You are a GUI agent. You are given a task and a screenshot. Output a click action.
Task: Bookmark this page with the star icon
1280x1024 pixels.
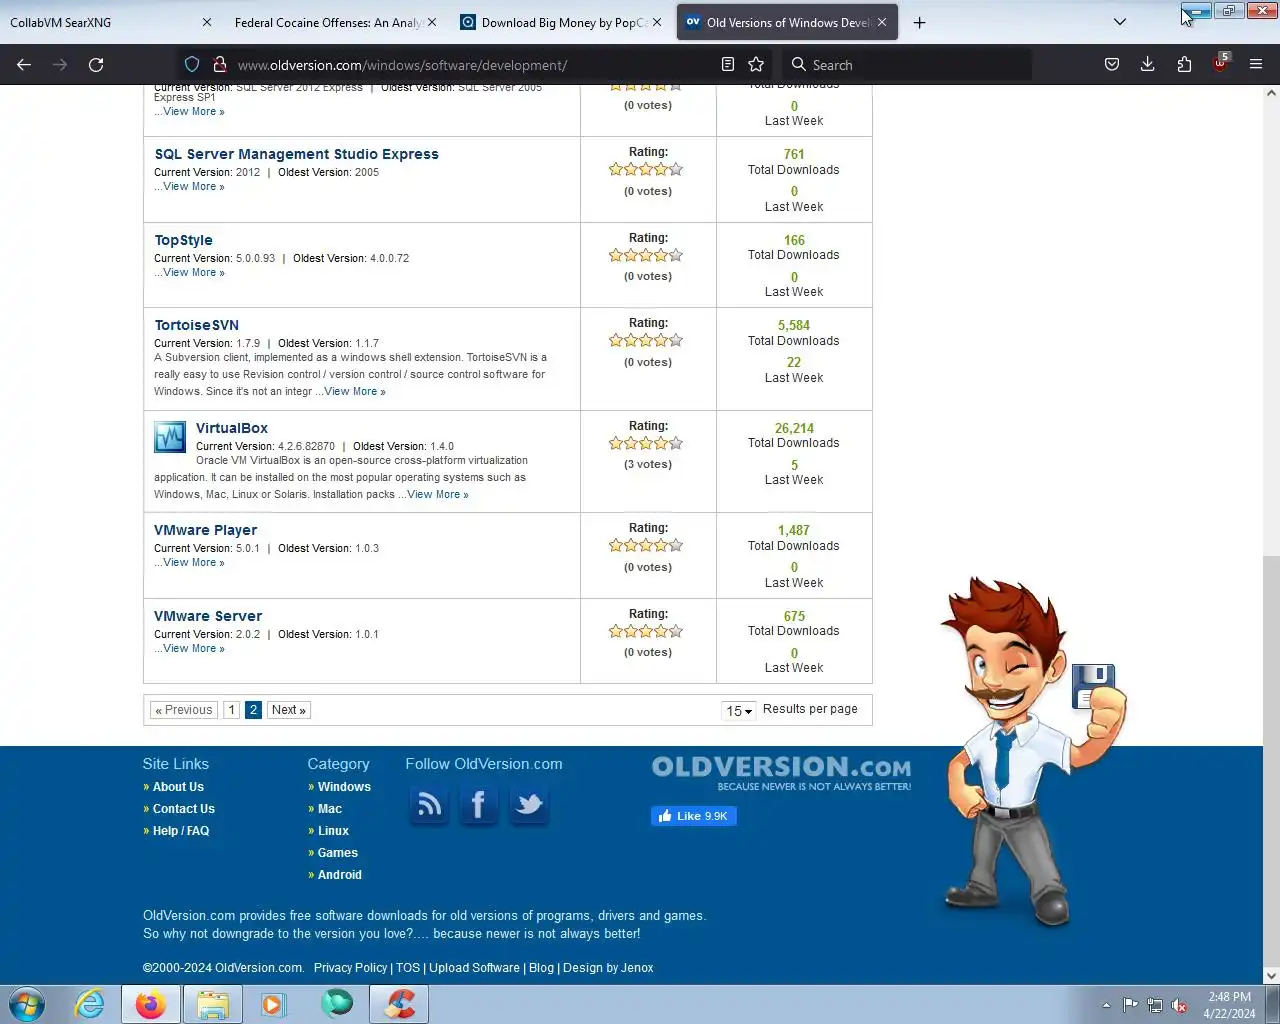(x=756, y=65)
